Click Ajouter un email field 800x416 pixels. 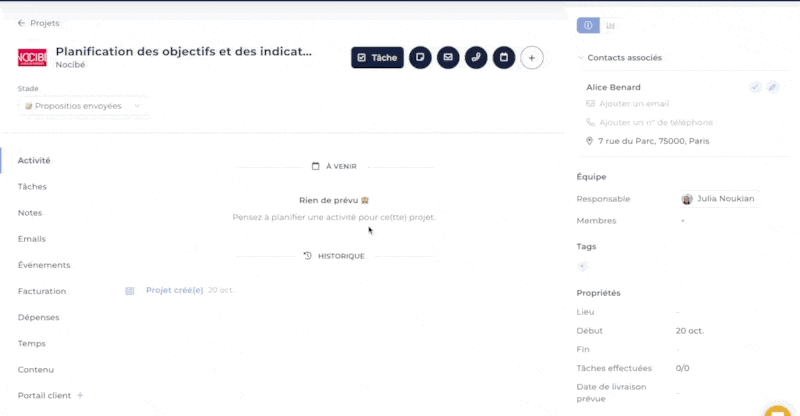[x=634, y=104]
